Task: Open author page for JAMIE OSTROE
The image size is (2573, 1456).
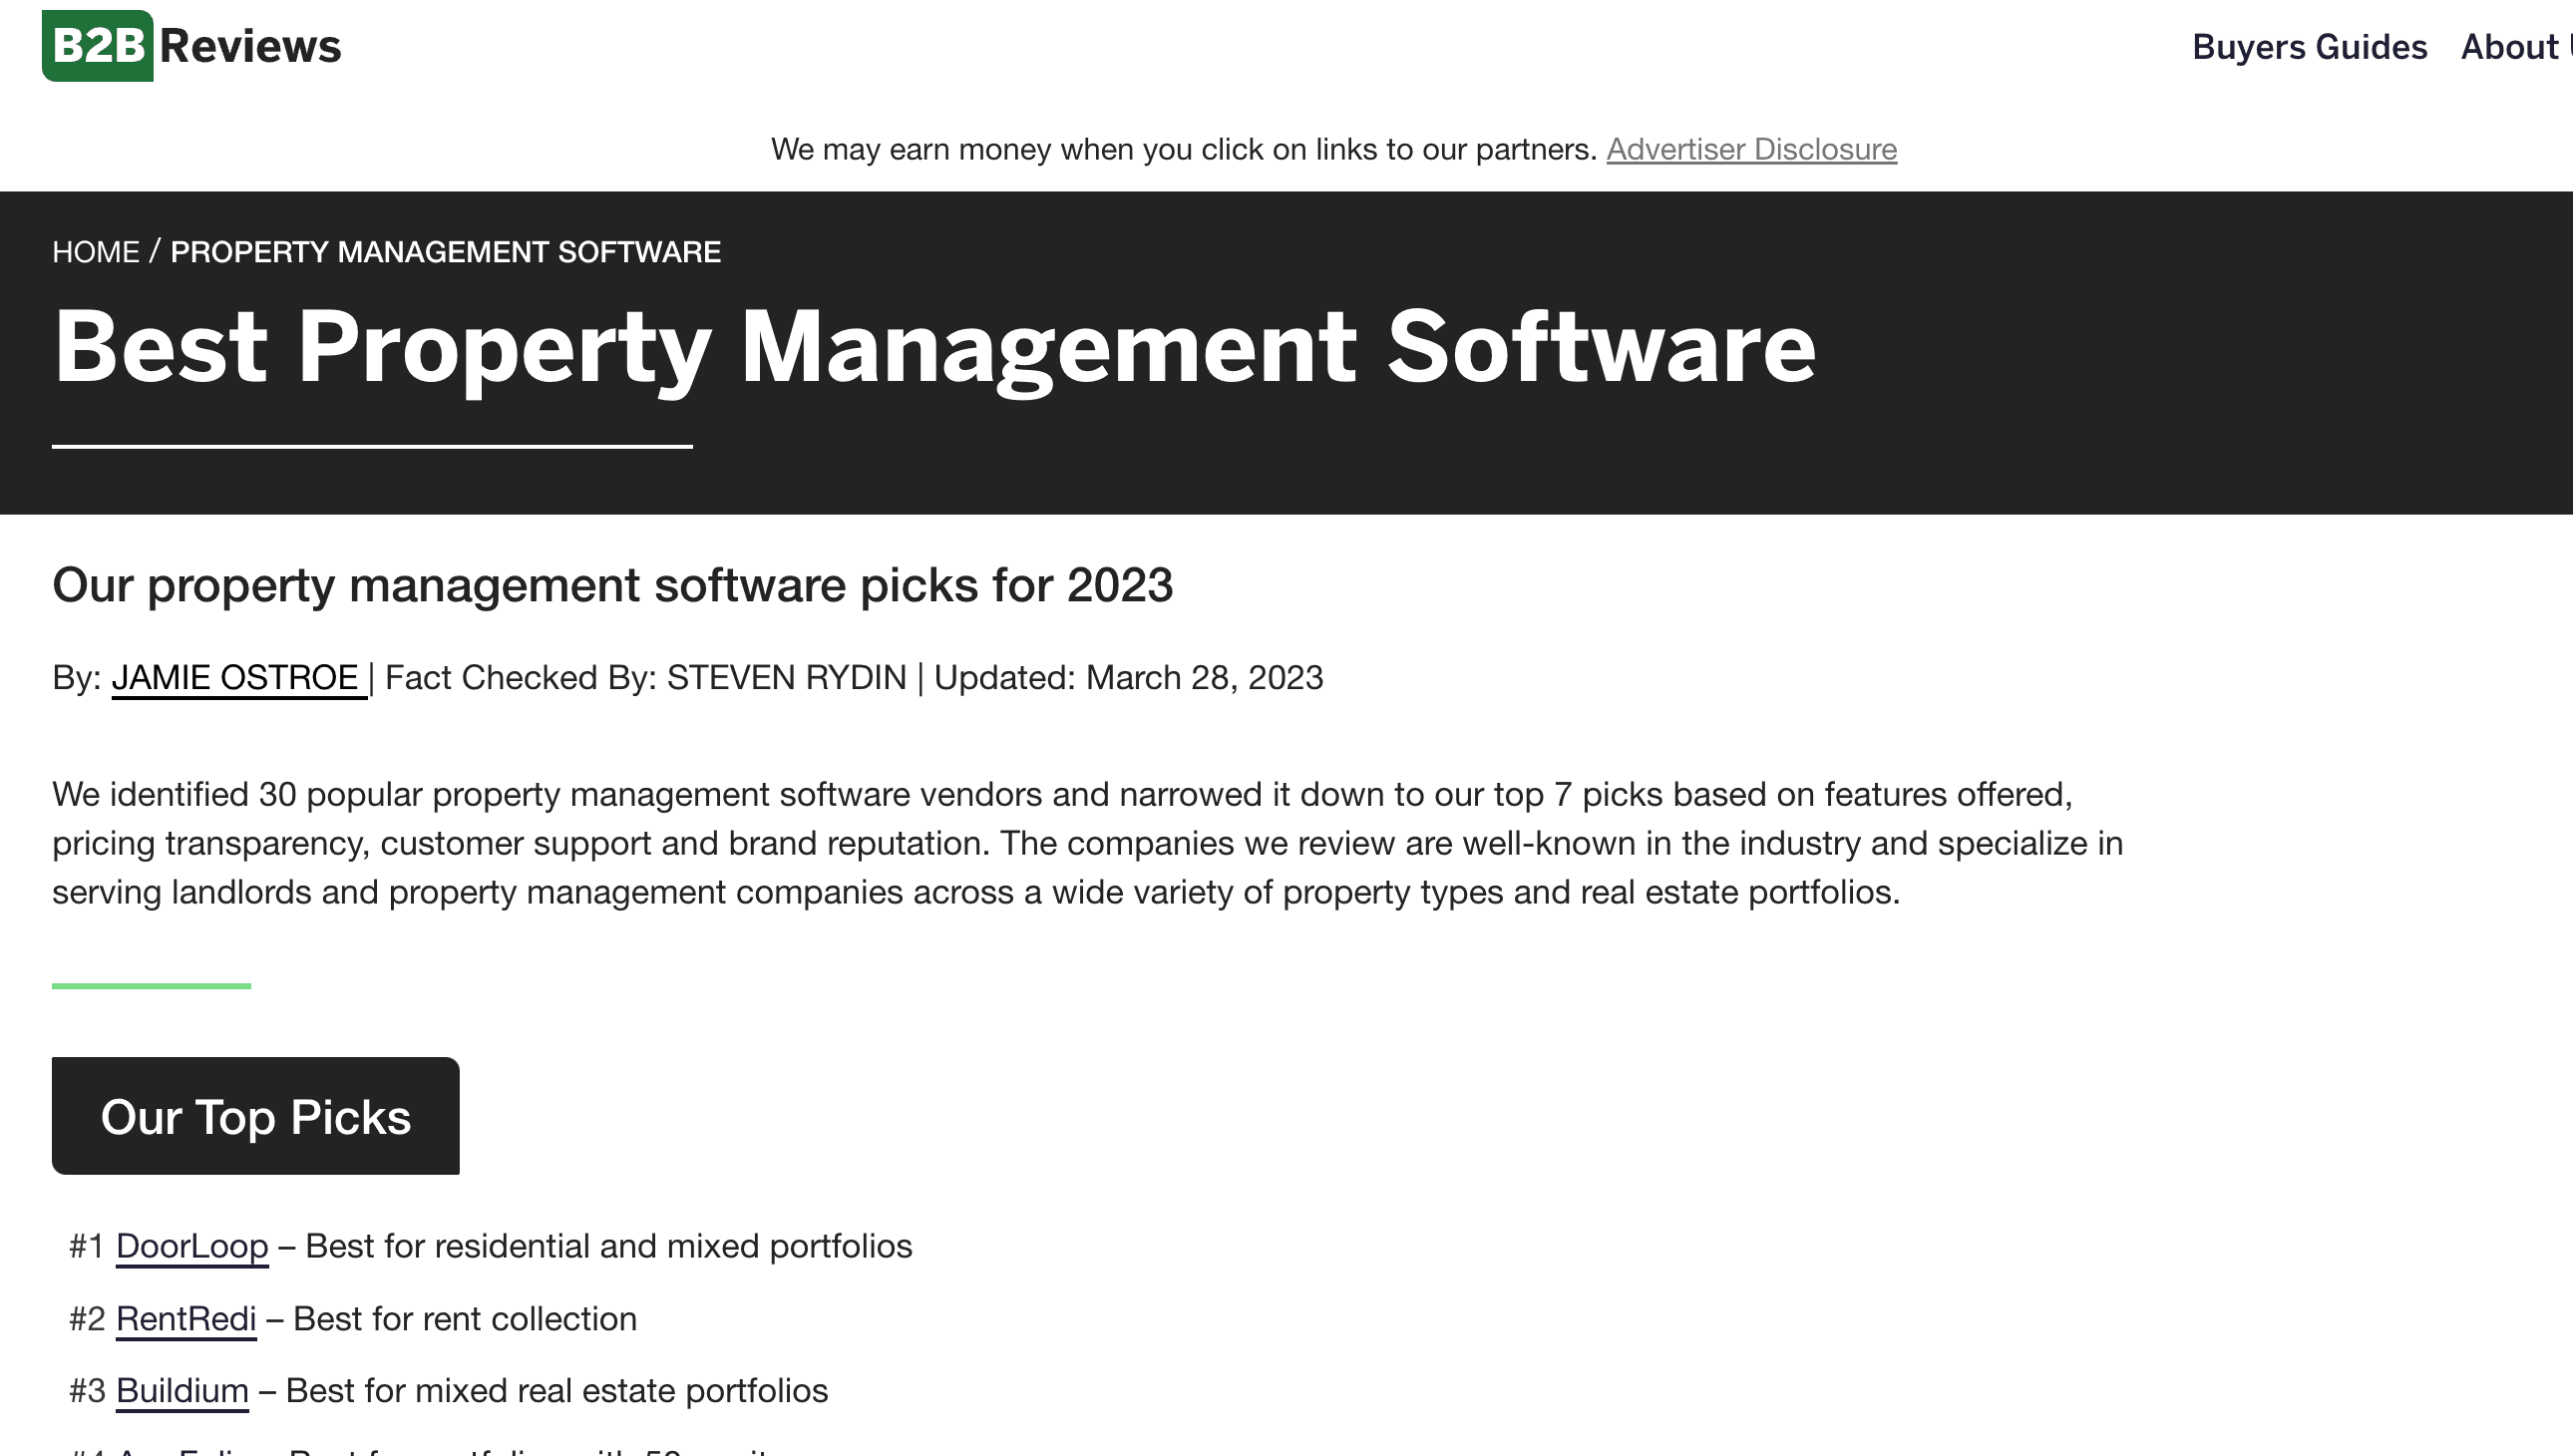Action: (x=236, y=677)
